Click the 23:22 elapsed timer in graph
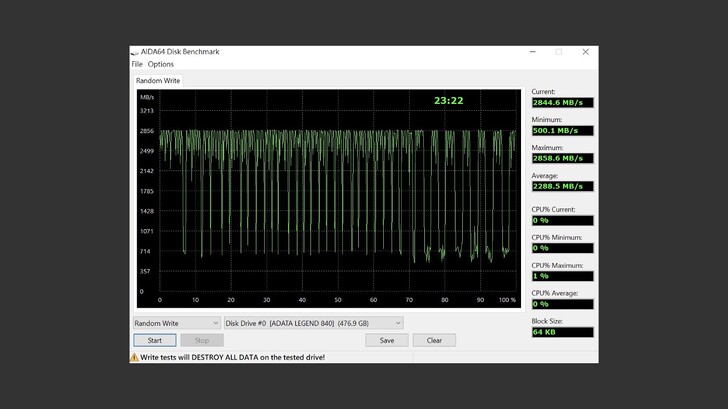Screen dimensions: 728x409 [x=448, y=101]
